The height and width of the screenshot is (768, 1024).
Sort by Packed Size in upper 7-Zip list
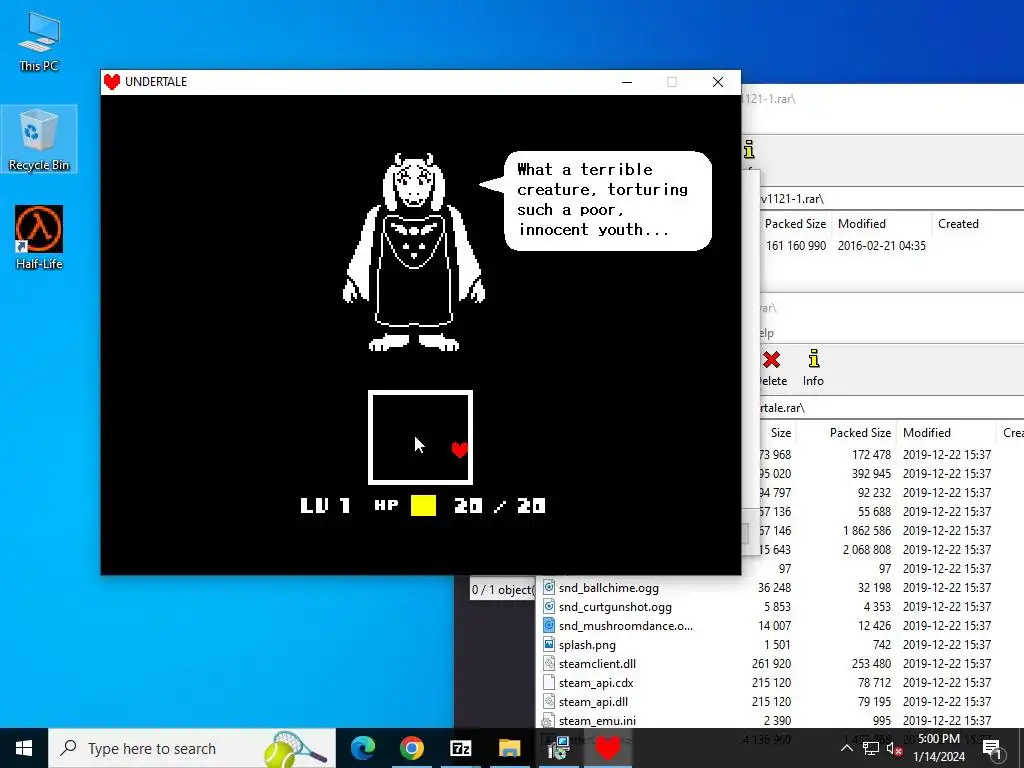click(795, 223)
